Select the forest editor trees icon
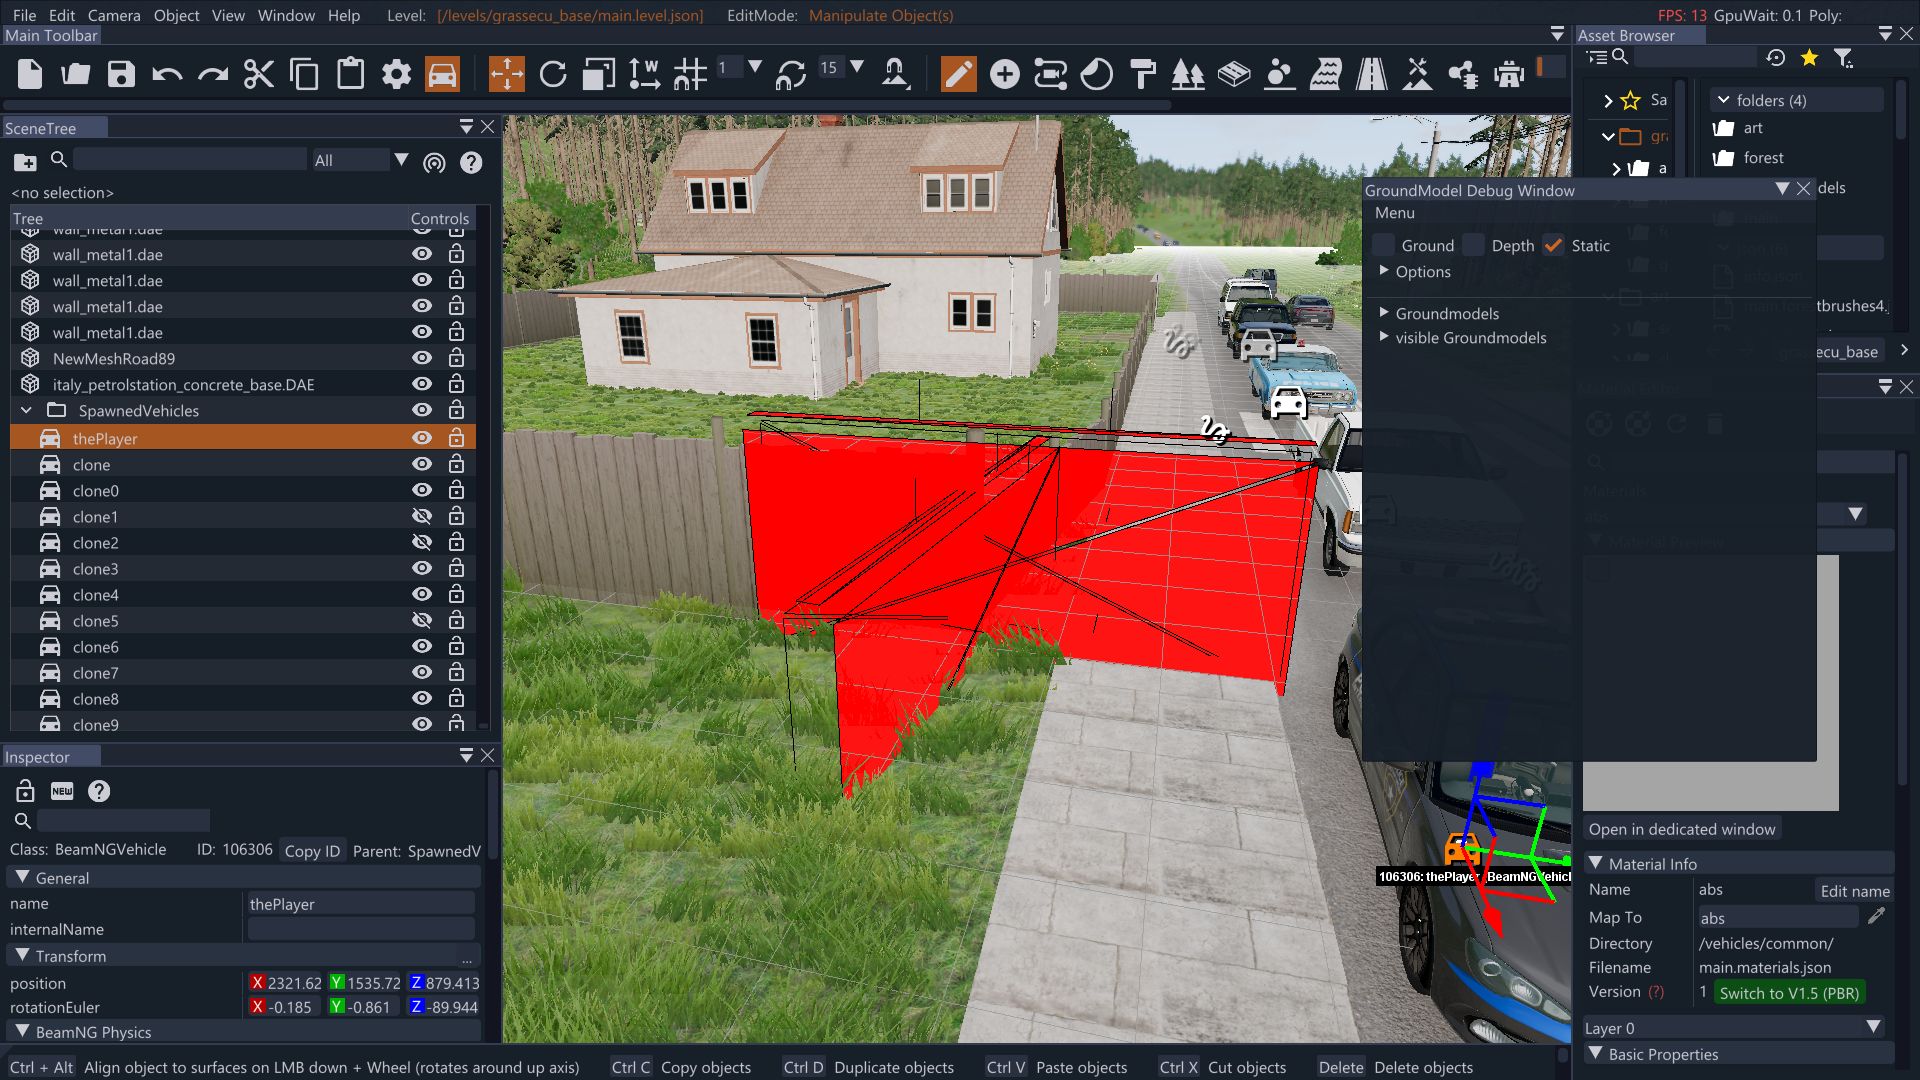 click(1187, 74)
